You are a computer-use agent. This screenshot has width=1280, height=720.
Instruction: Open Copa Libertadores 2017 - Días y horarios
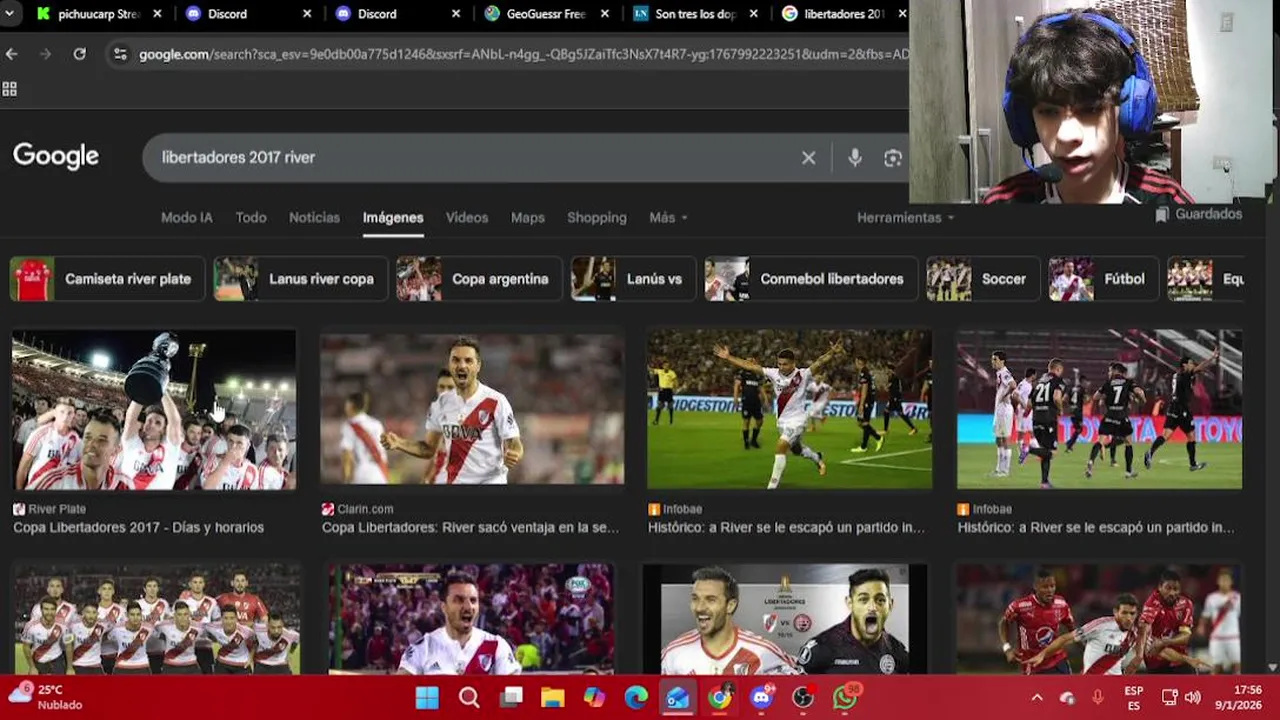point(139,527)
